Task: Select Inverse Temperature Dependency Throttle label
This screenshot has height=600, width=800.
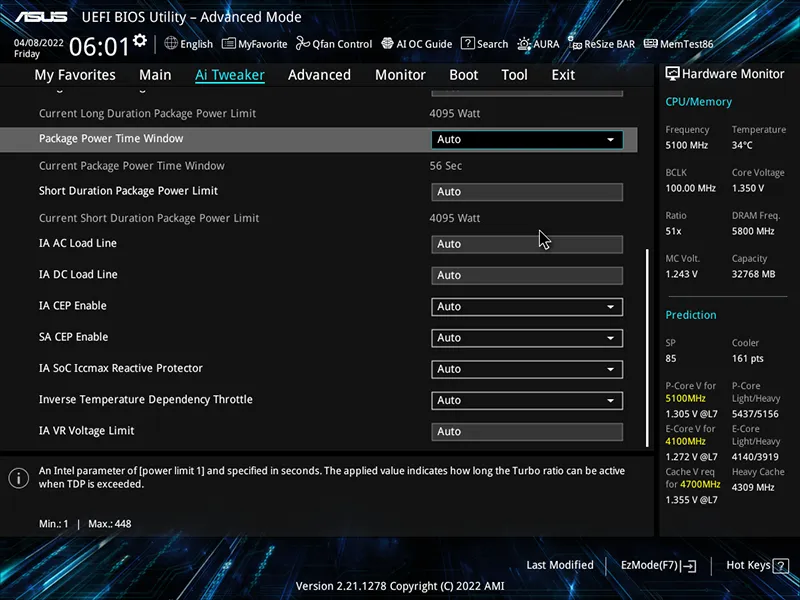Action: [x=145, y=399]
